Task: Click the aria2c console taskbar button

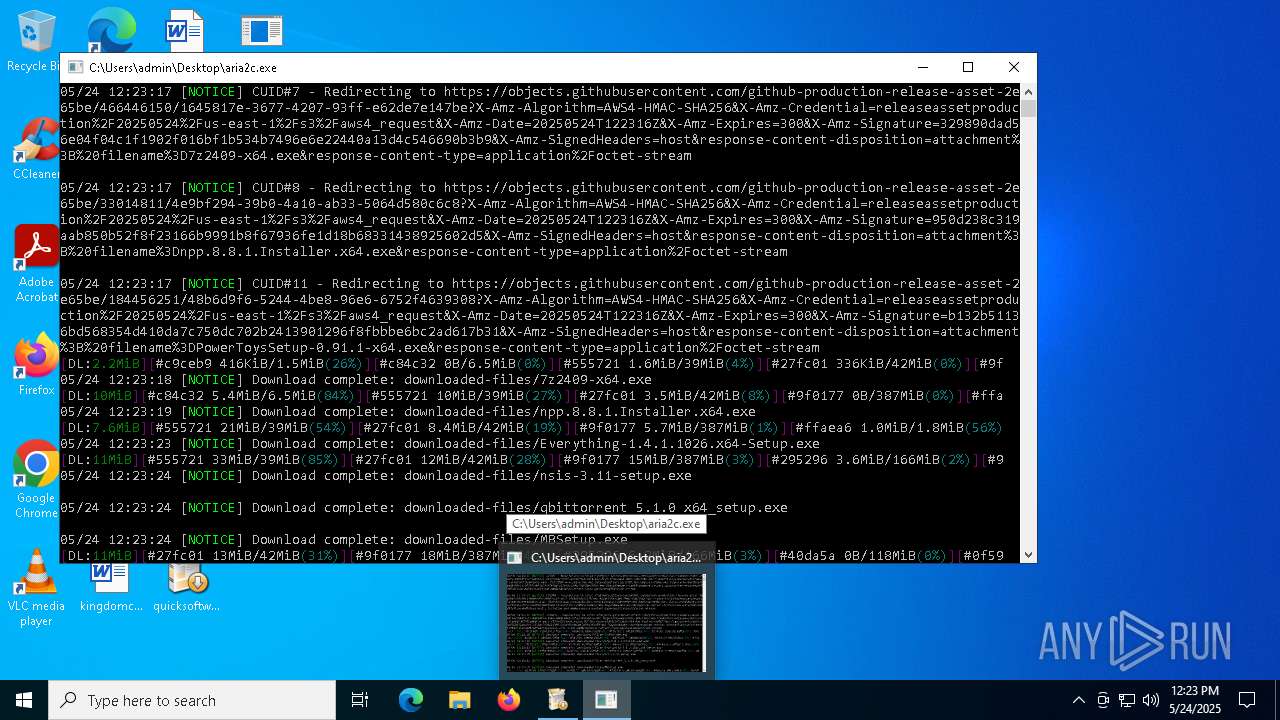Action: (606, 700)
